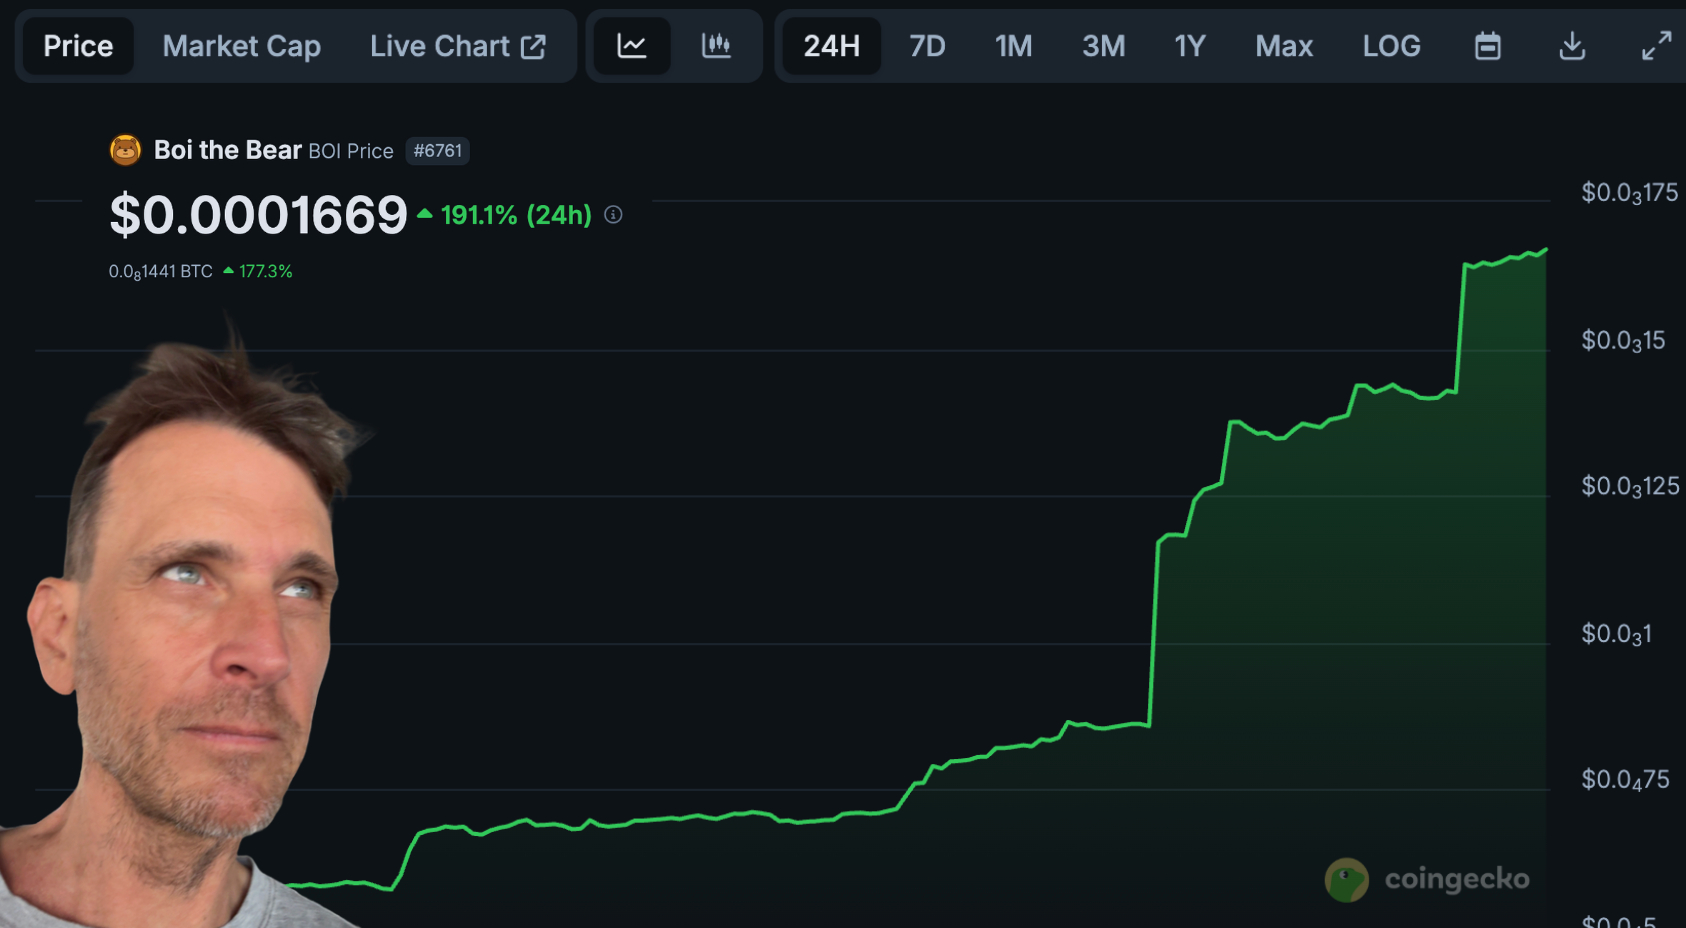Toggle LOG scale on the chart
1686x928 pixels.
pyautogui.click(x=1391, y=46)
